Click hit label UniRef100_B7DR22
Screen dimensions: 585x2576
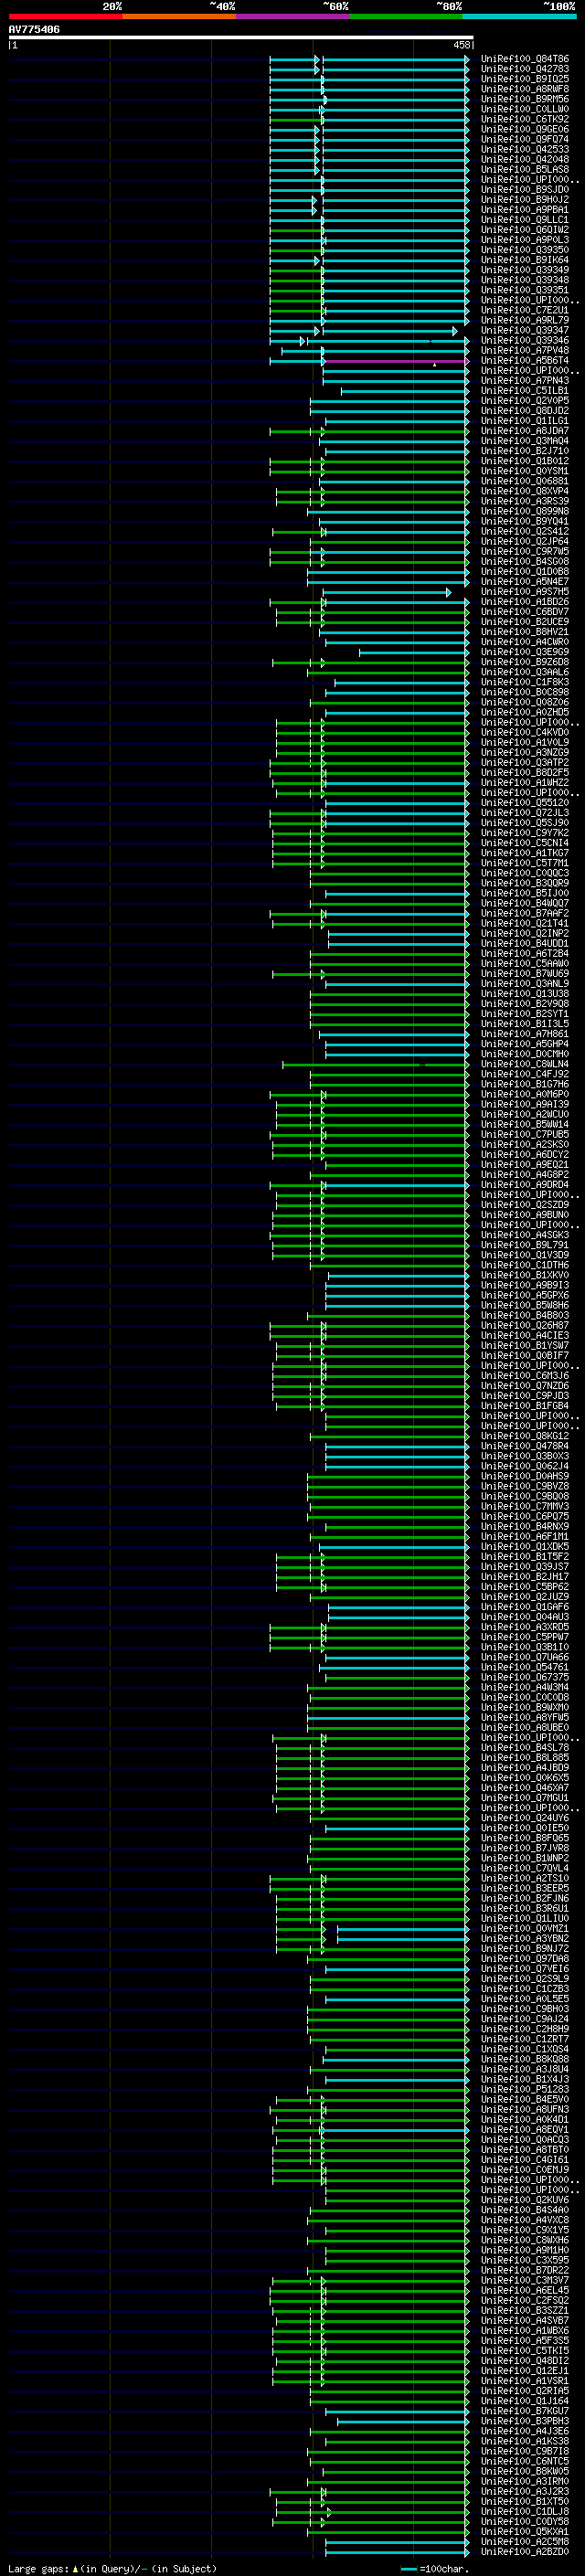click(x=524, y=2270)
